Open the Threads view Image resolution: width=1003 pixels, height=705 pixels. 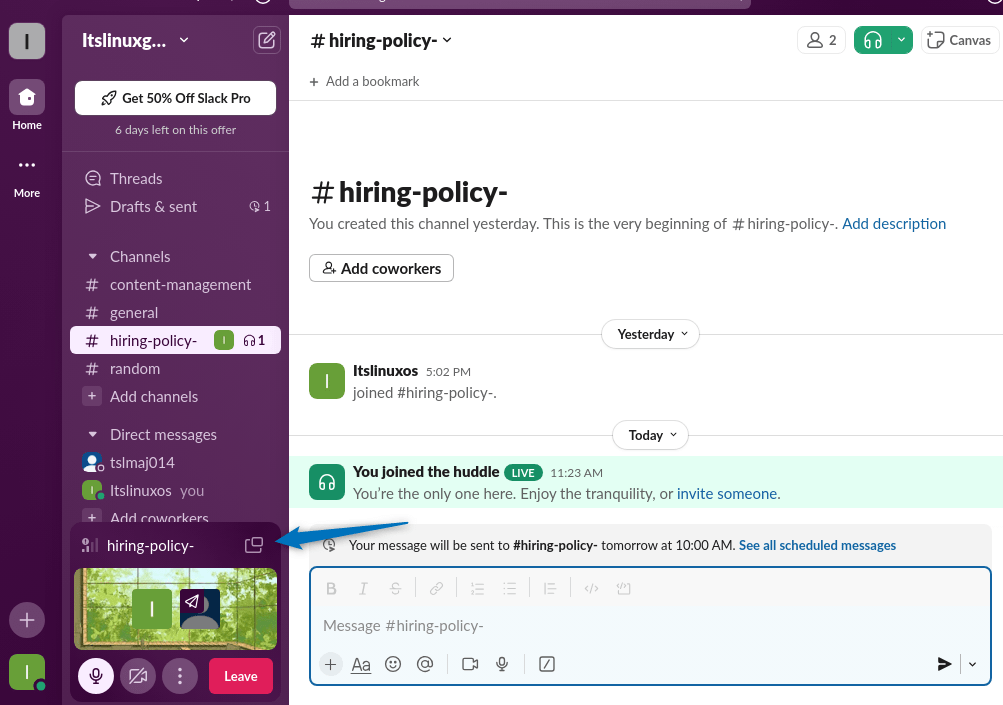pos(136,179)
